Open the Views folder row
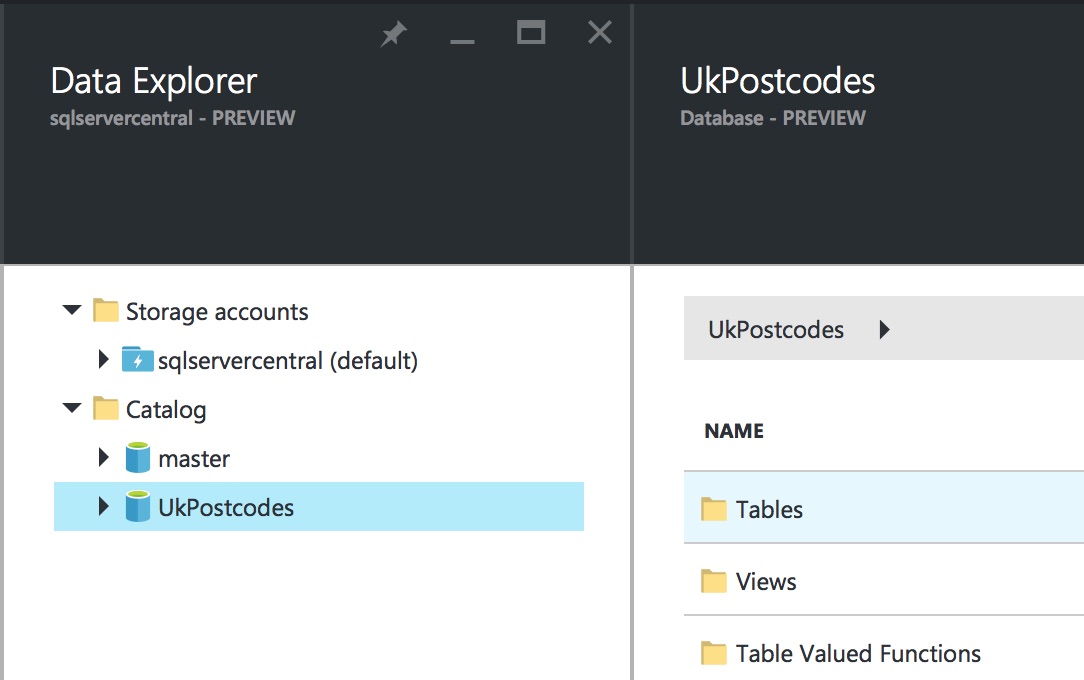The image size is (1084, 680). pos(766,582)
